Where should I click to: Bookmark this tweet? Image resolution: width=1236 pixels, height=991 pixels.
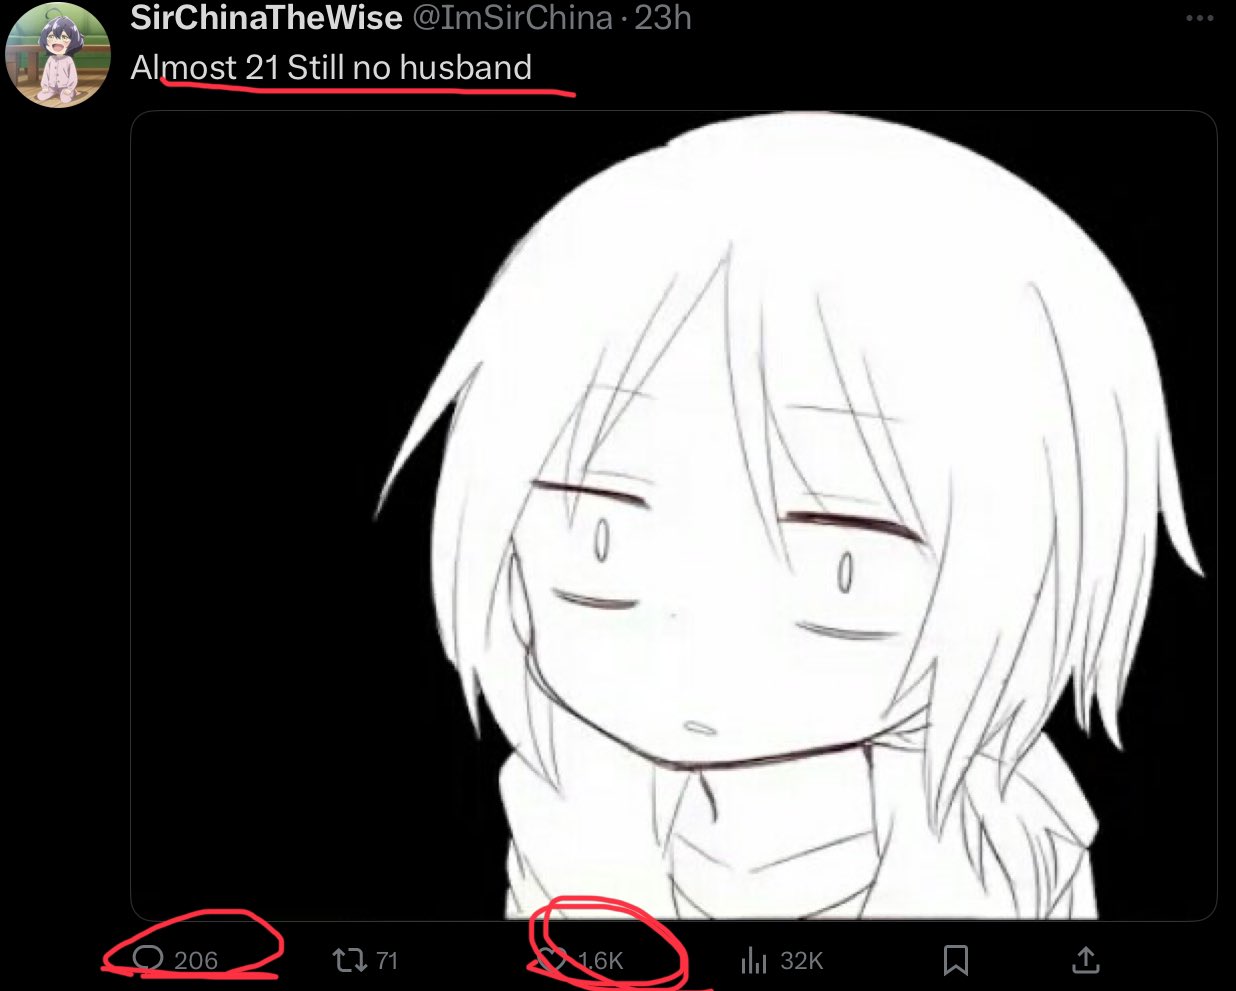[x=956, y=961]
